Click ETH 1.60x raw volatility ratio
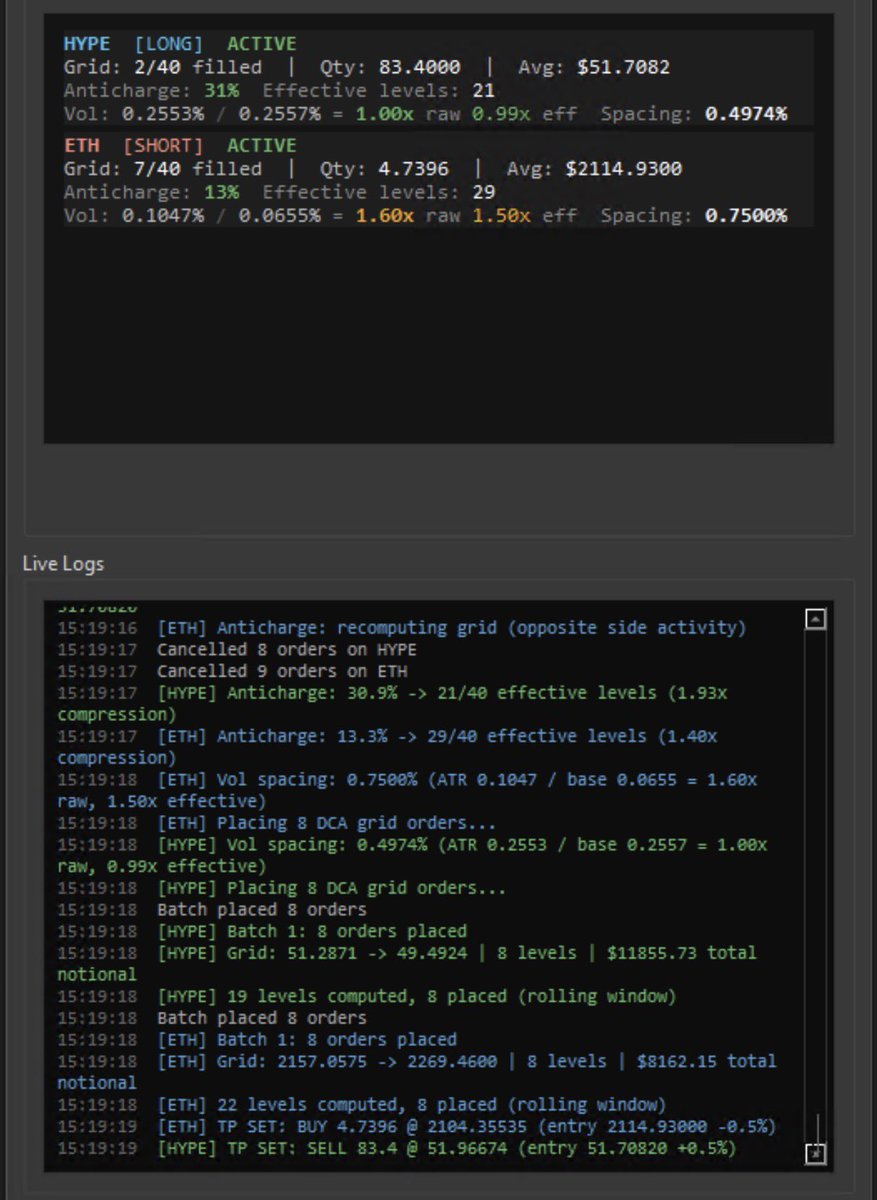This screenshot has width=877, height=1200. (x=384, y=216)
